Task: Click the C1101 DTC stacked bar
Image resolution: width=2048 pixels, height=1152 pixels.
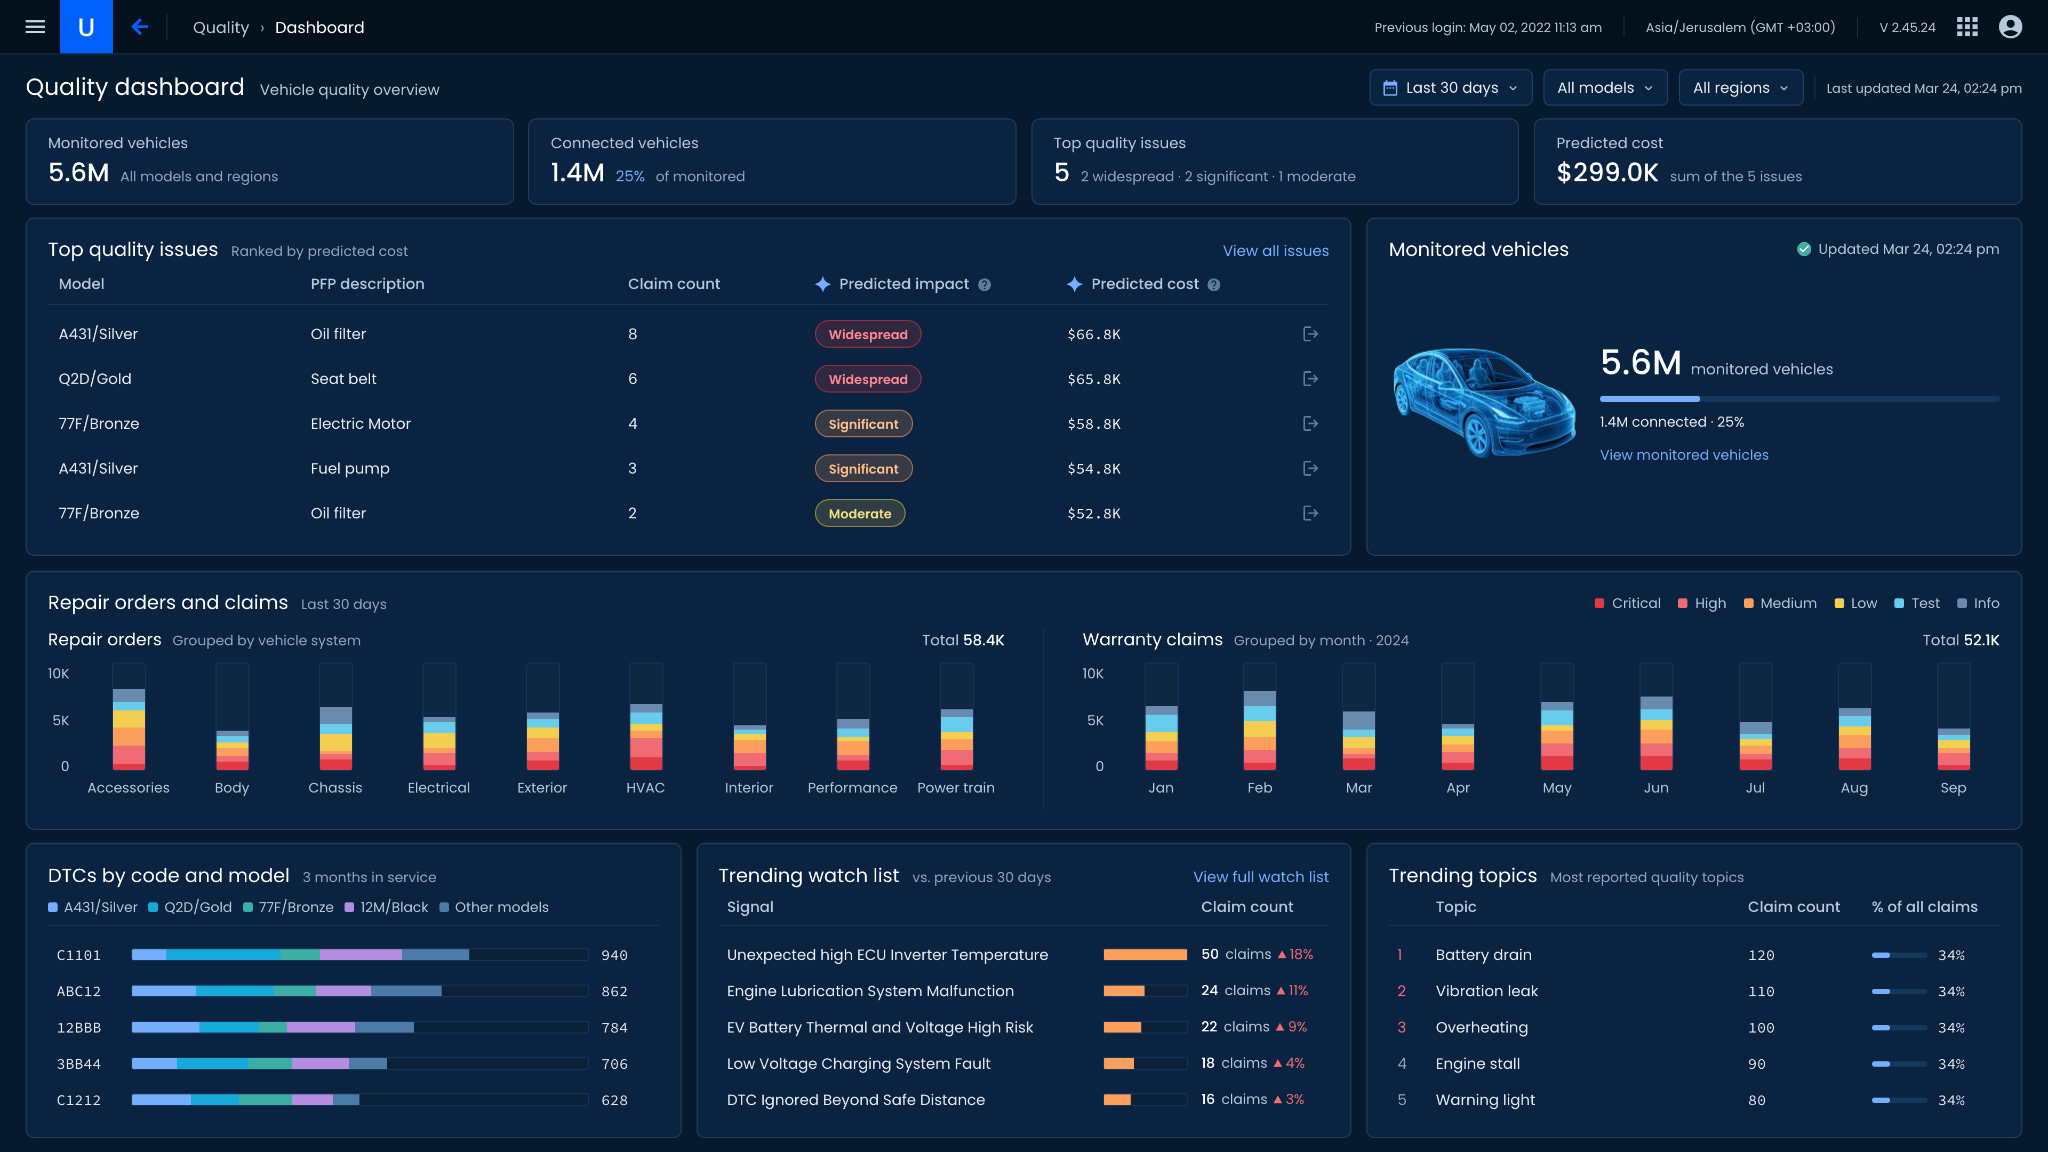Action: [x=360, y=955]
